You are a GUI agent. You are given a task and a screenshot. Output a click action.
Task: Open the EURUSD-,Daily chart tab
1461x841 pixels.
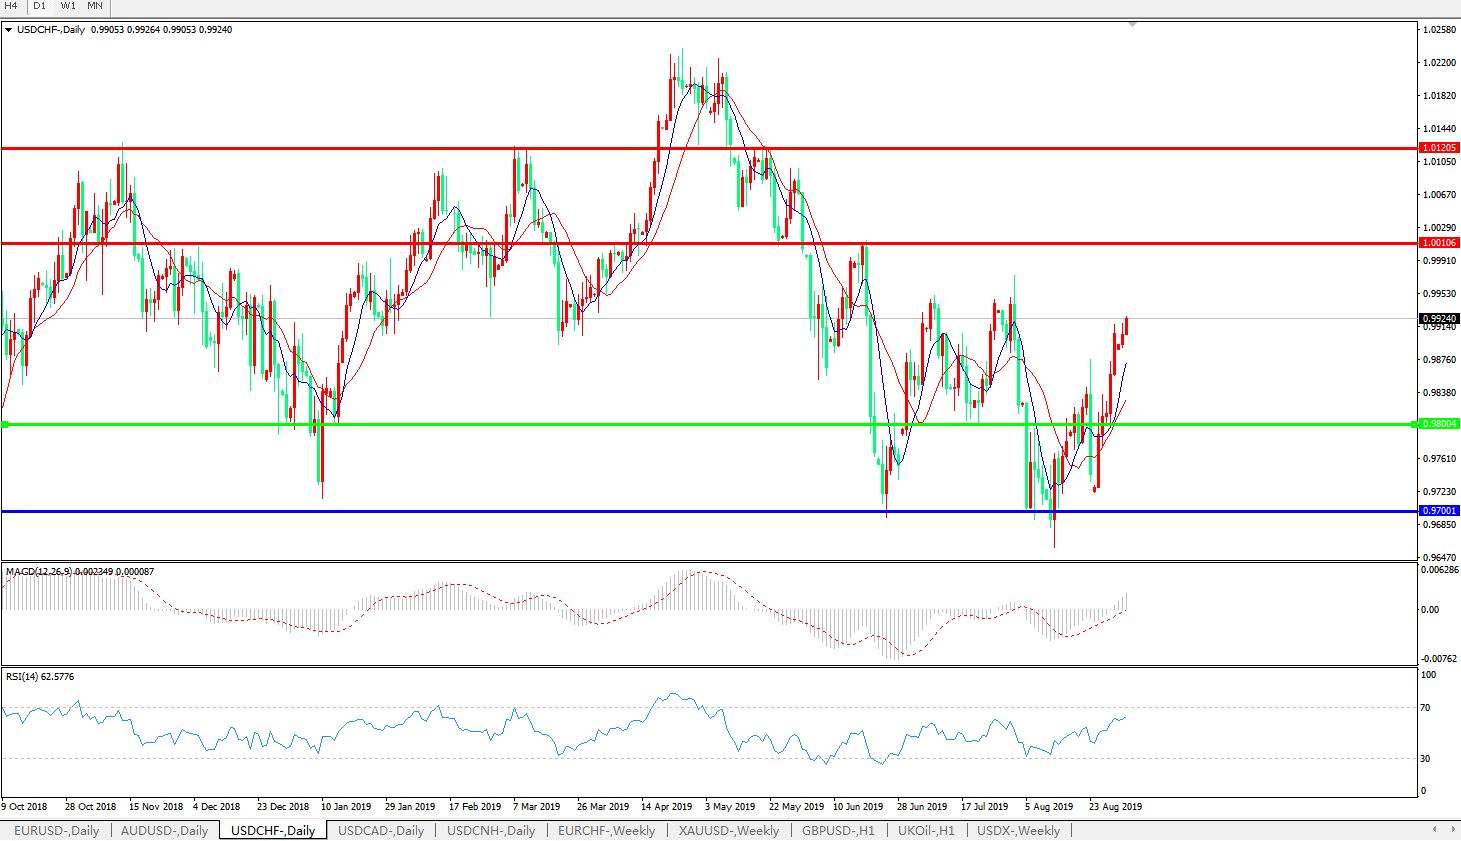click(56, 830)
